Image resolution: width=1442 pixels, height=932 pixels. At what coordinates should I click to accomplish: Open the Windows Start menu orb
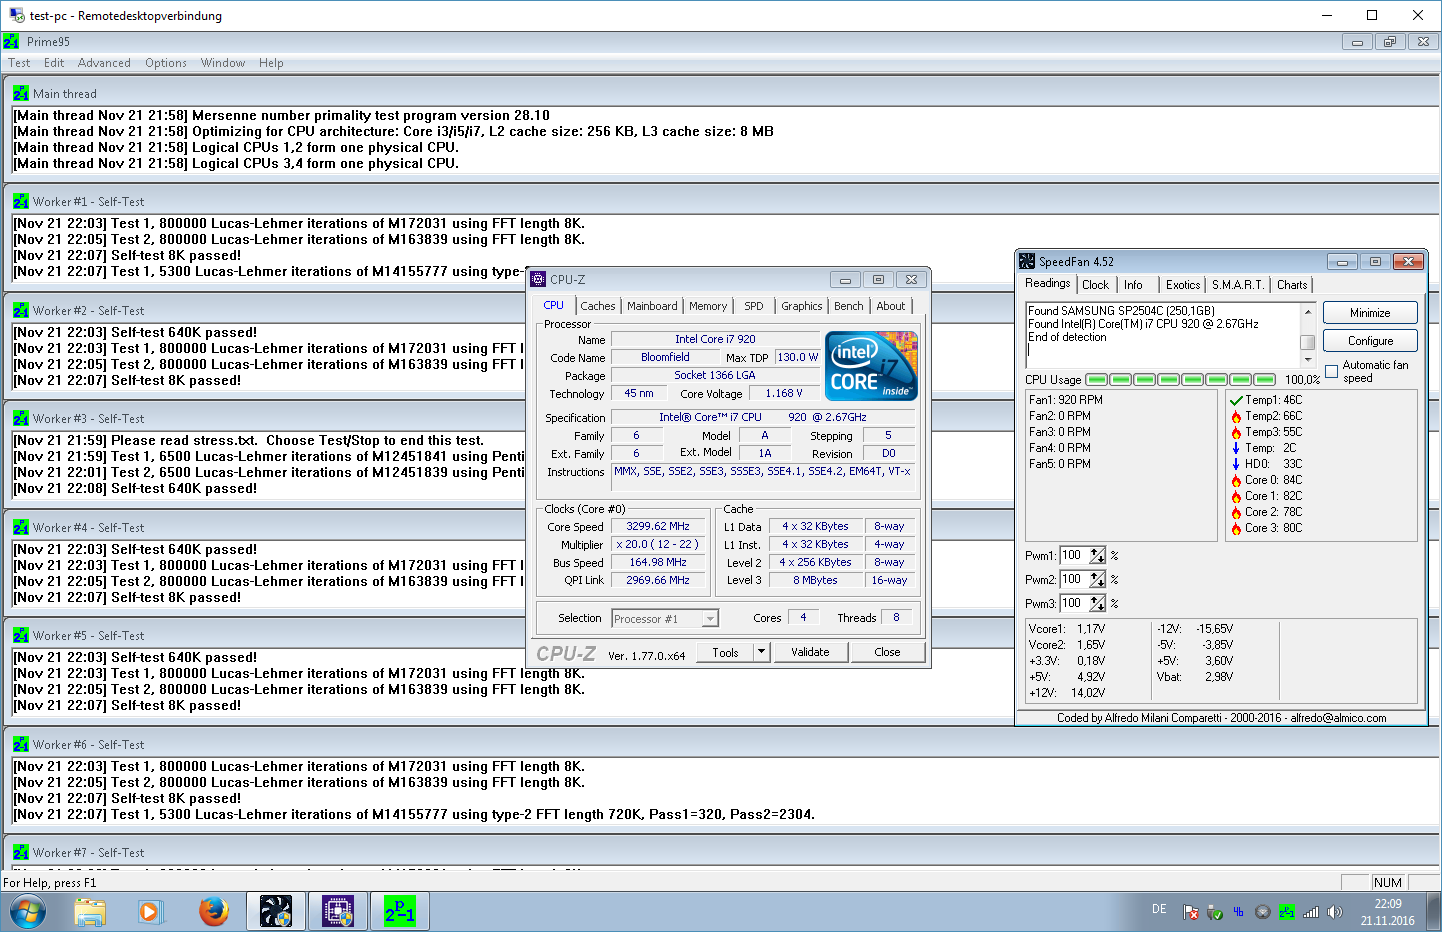point(27,912)
